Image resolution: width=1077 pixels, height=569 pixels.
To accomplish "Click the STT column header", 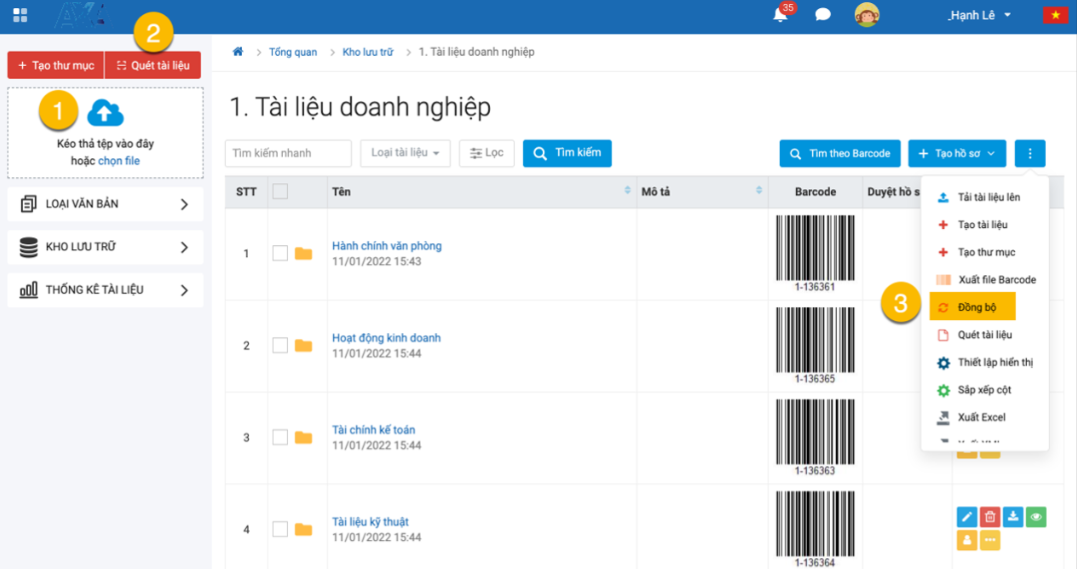I will [x=246, y=192].
